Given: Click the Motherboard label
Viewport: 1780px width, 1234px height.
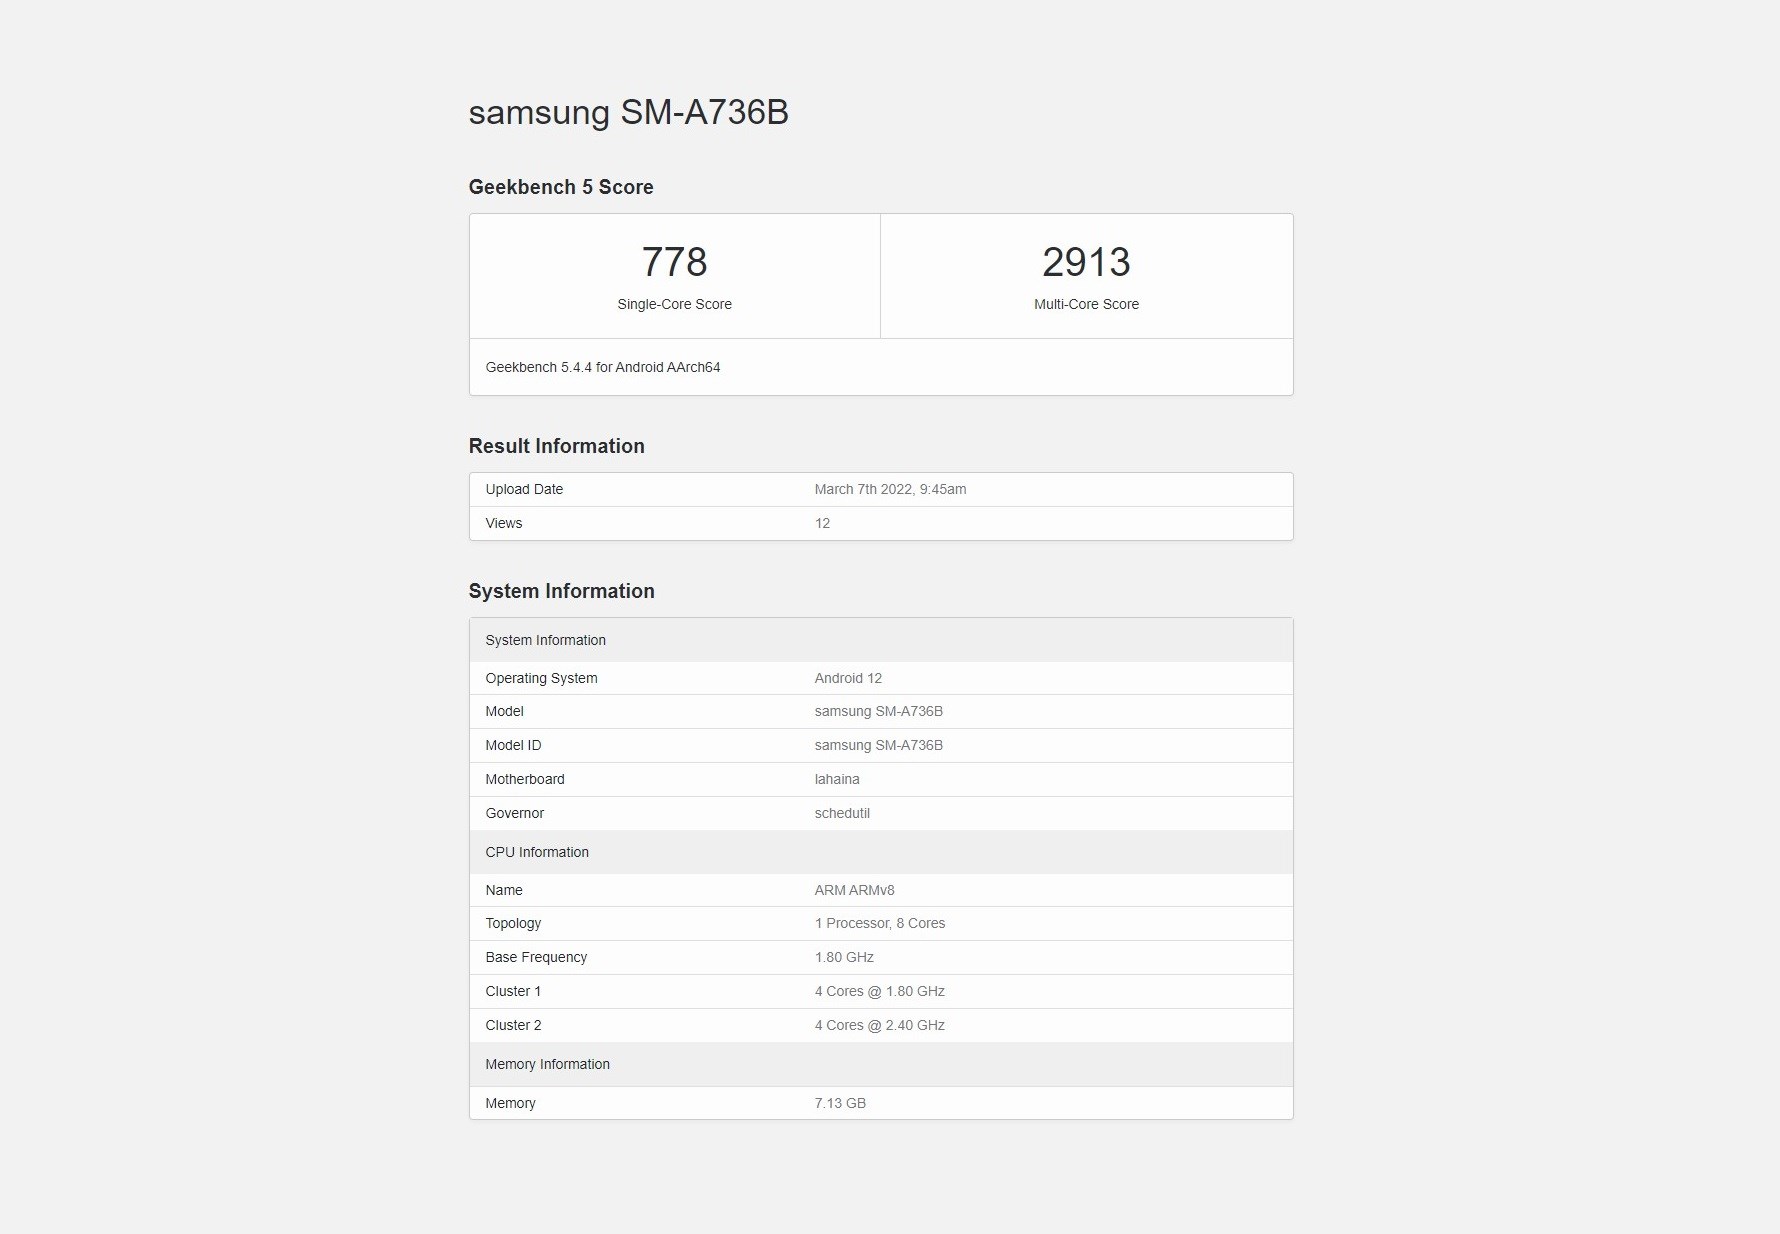Looking at the screenshot, I should (x=525, y=779).
